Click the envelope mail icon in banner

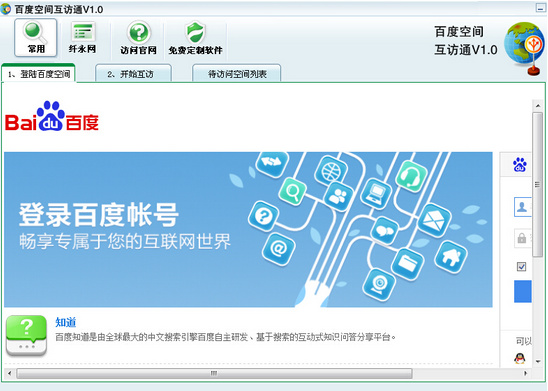click(434, 220)
